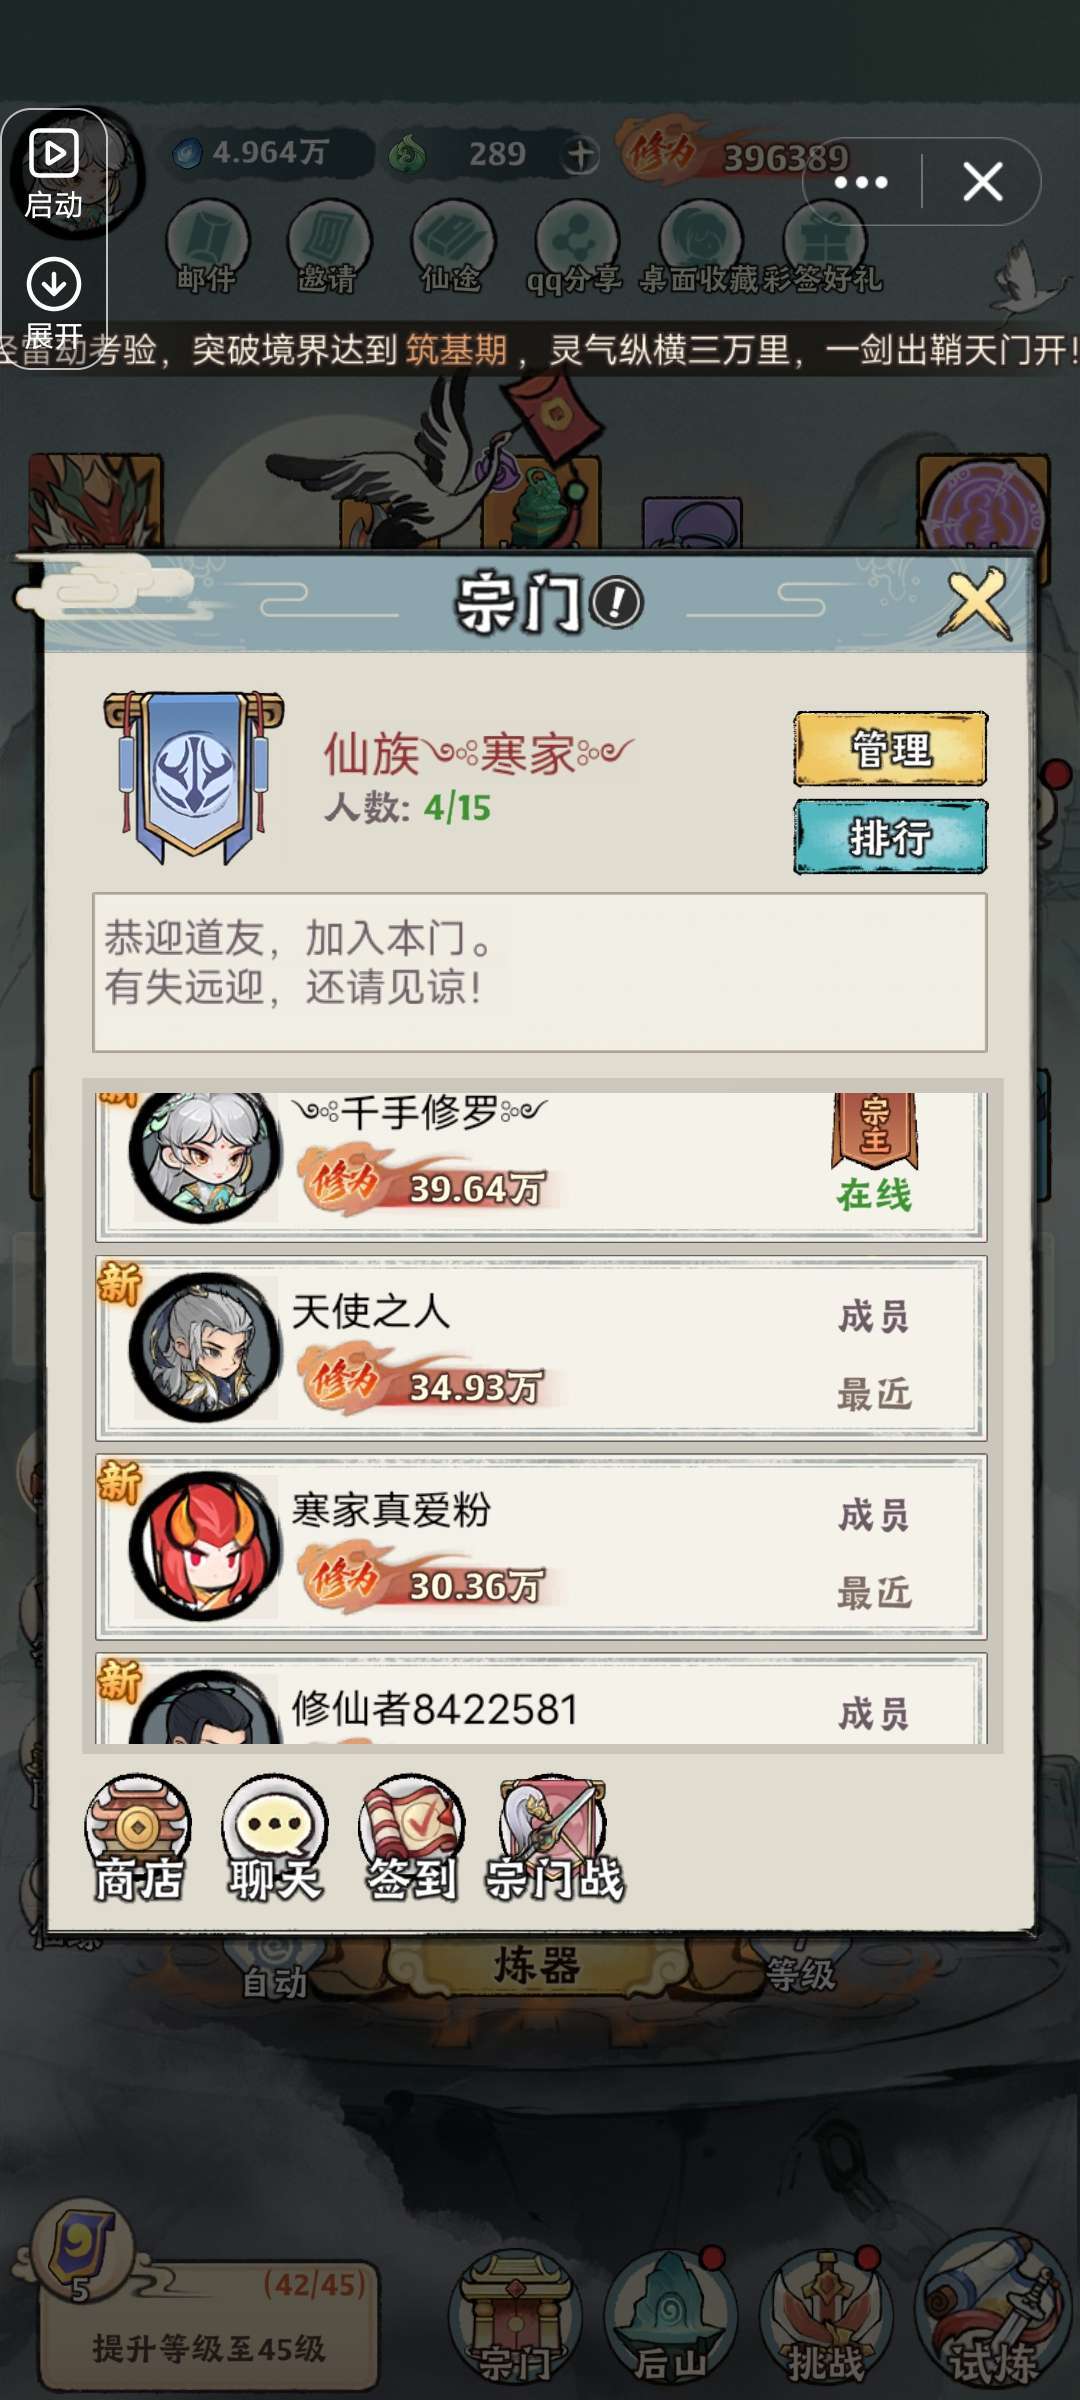Image resolution: width=1080 pixels, height=2400 pixels.
Task: Close the 宗门 panel with X
Action: [975, 603]
